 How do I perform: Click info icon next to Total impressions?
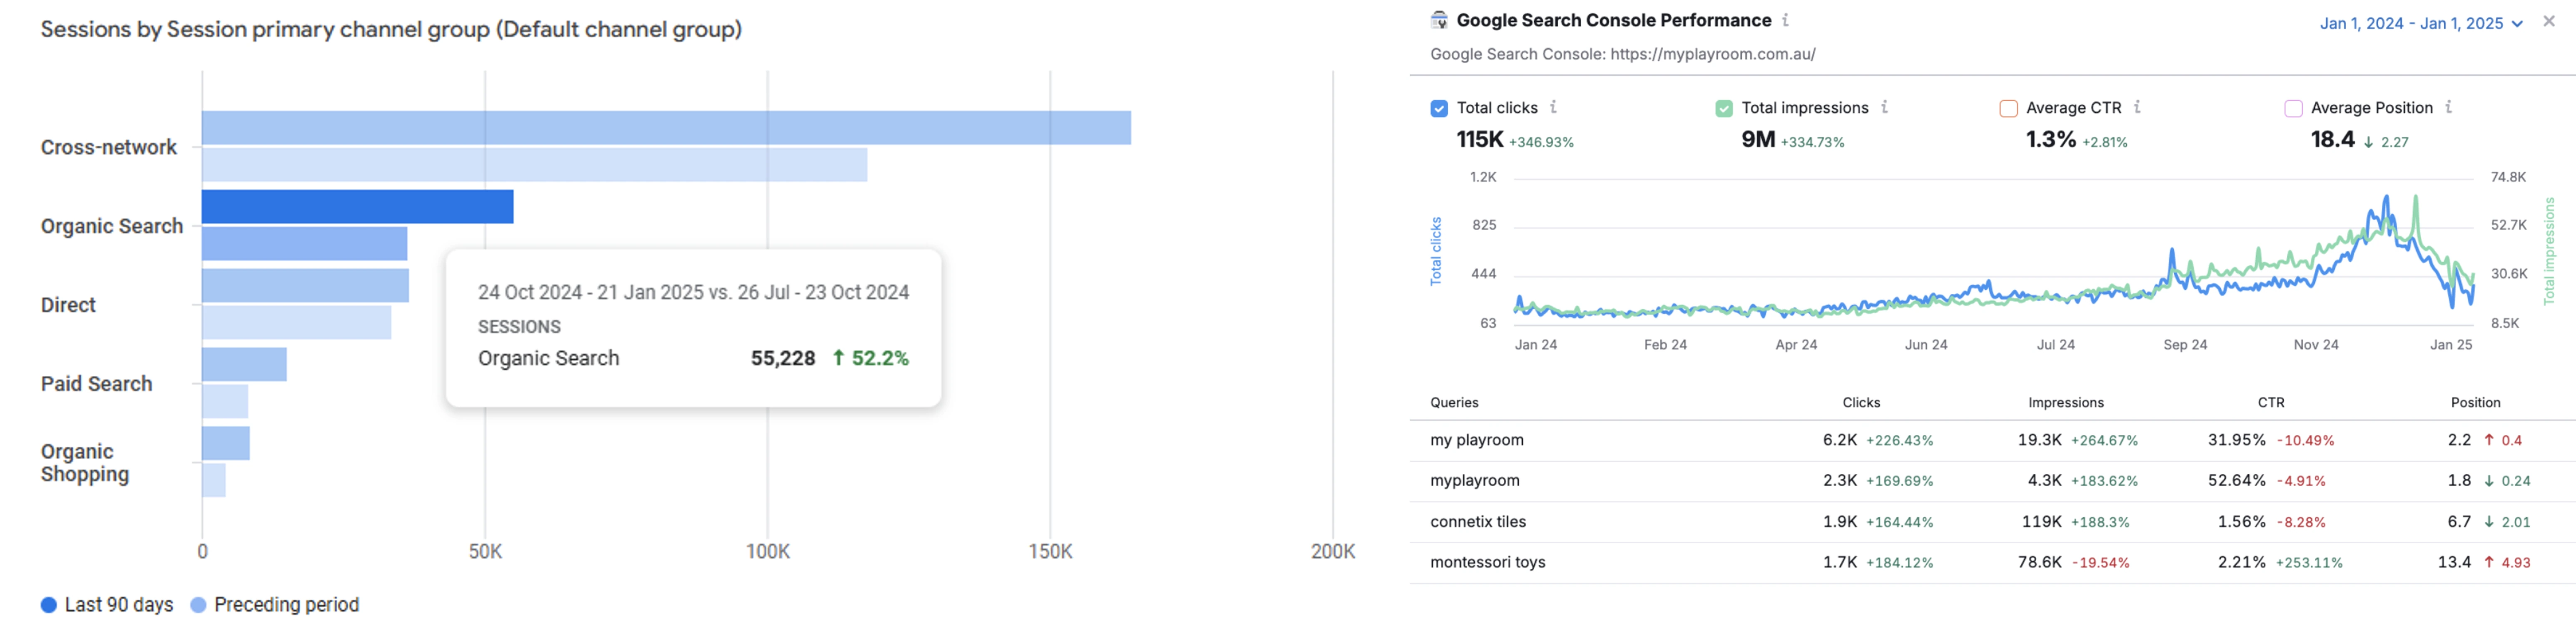(x=1884, y=107)
